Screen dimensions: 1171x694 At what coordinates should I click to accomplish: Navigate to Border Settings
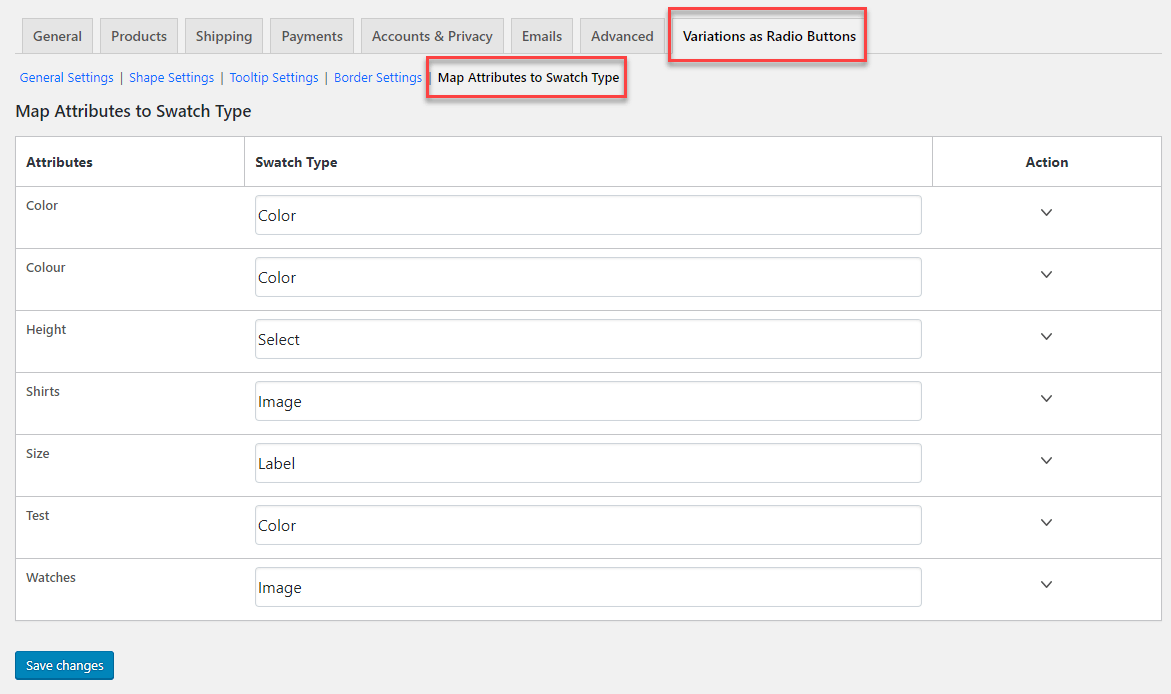(377, 77)
